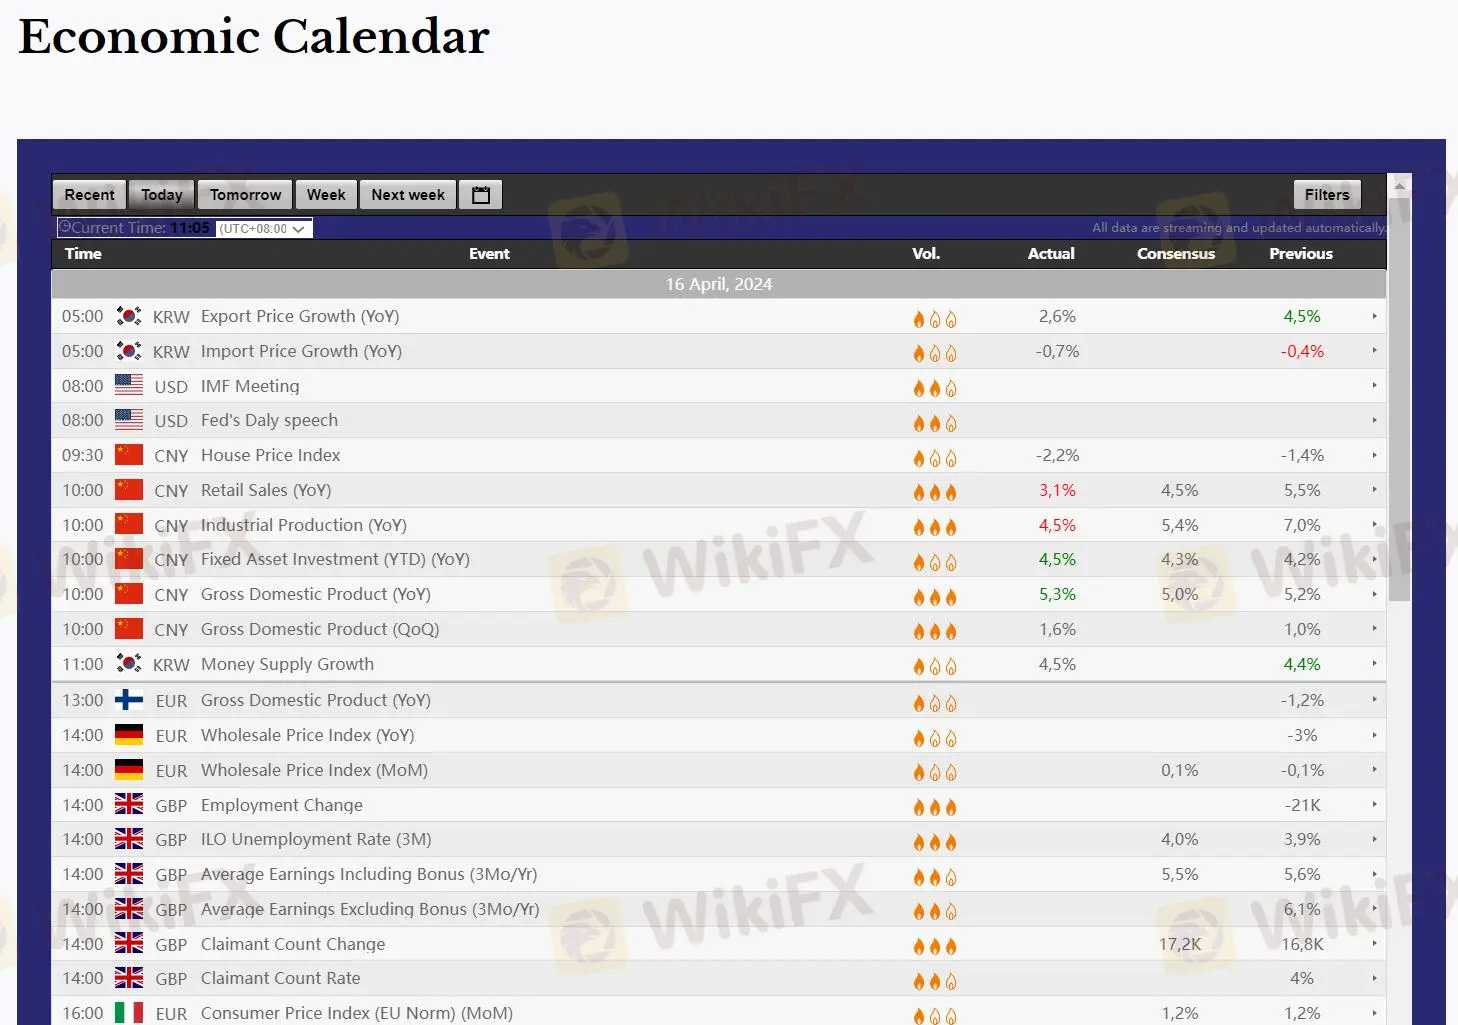Screen dimensions: 1458x1025
Task: Click Italy flag beside Consumer Price Index
Action: [x=128, y=1013]
